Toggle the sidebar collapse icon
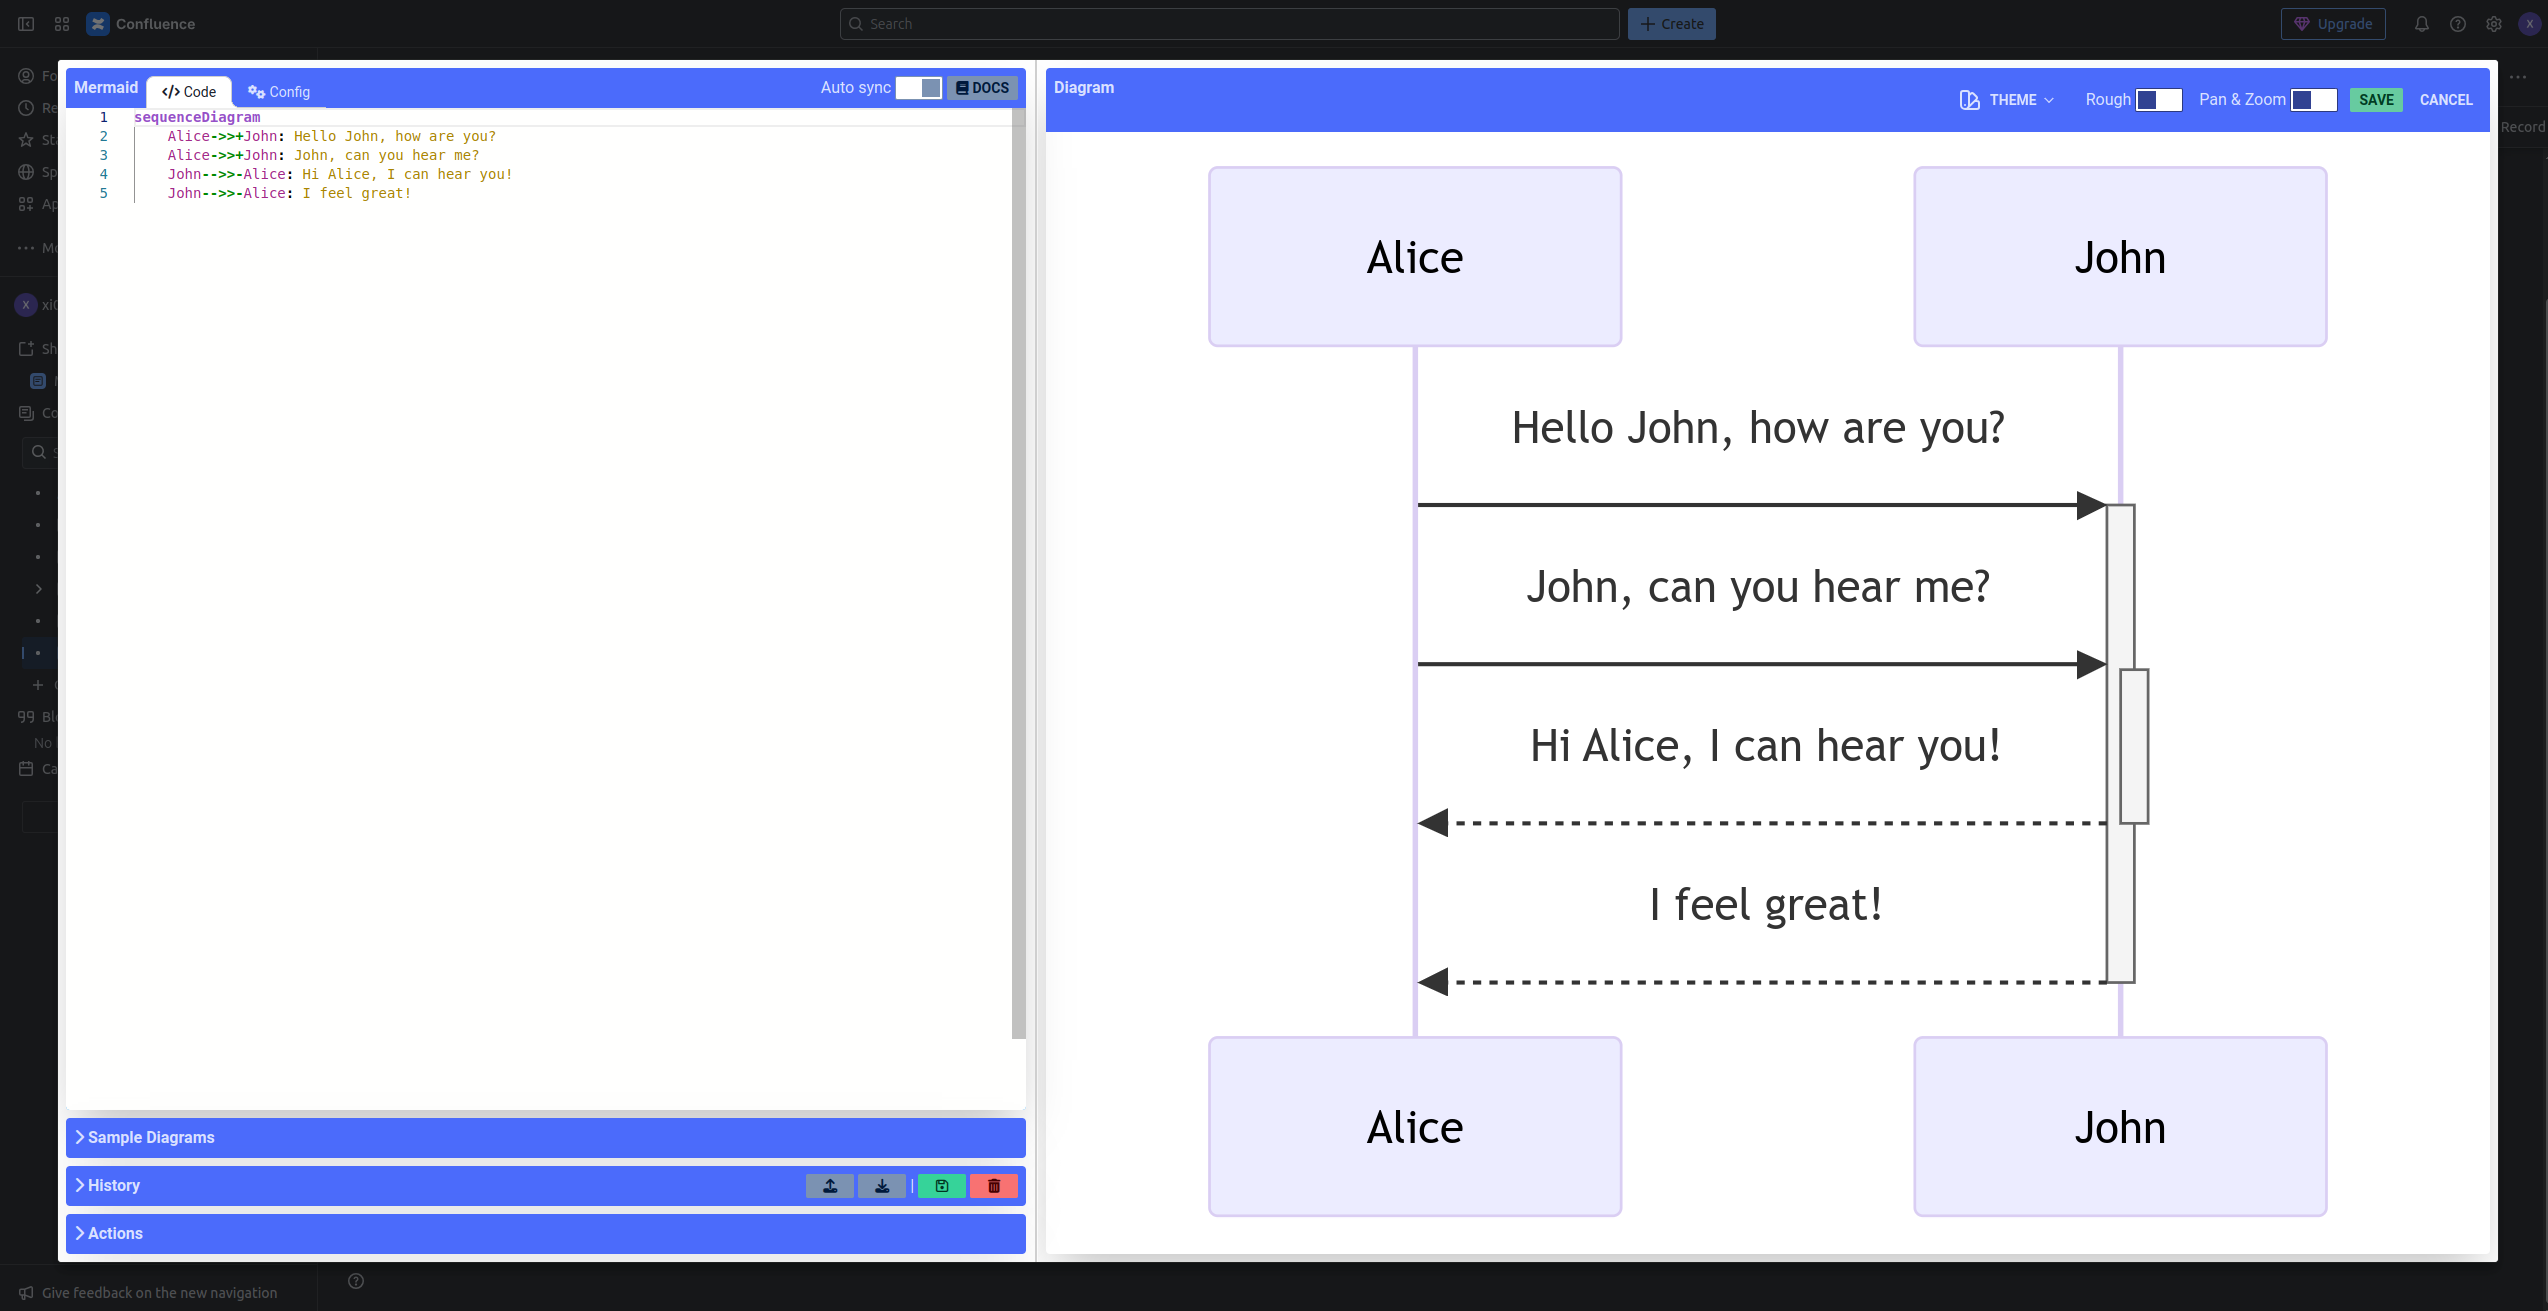2548x1311 pixels. pyautogui.click(x=26, y=24)
